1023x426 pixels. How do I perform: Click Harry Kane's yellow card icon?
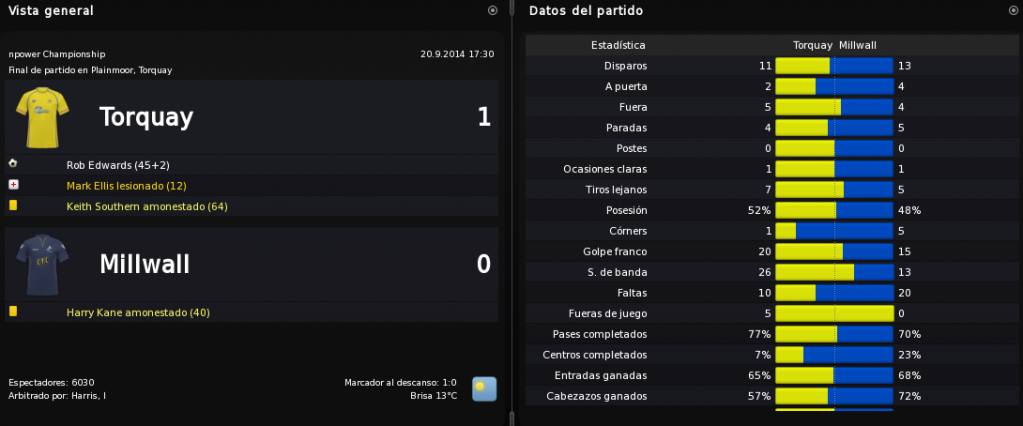click(x=13, y=312)
